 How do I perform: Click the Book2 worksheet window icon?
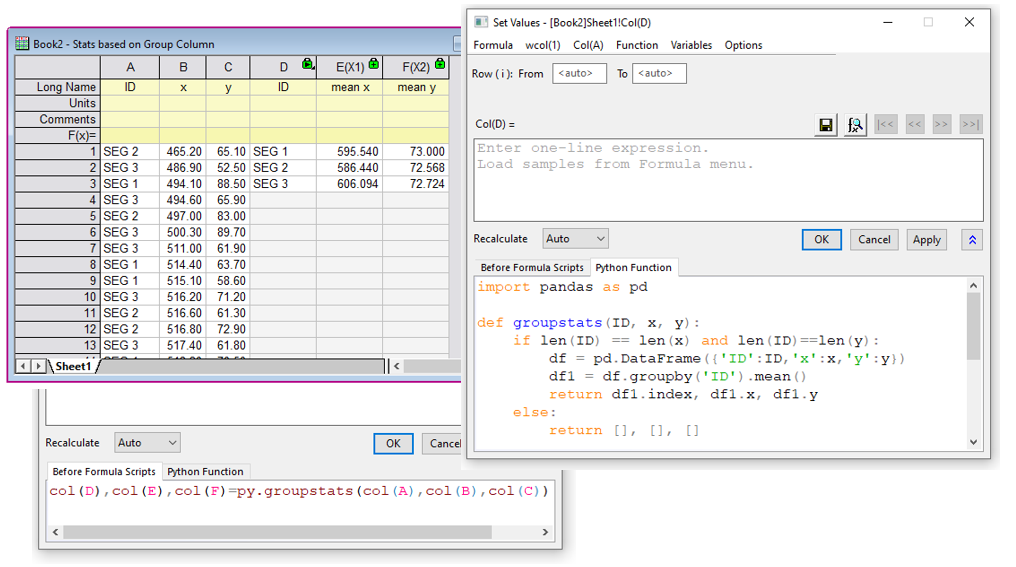[x=22, y=44]
